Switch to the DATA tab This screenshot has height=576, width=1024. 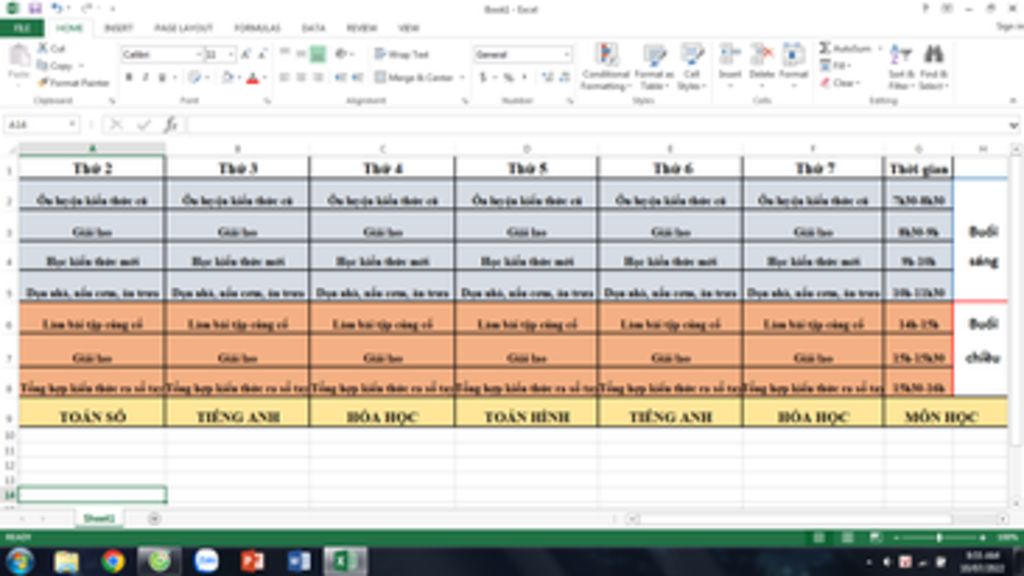tap(313, 28)
